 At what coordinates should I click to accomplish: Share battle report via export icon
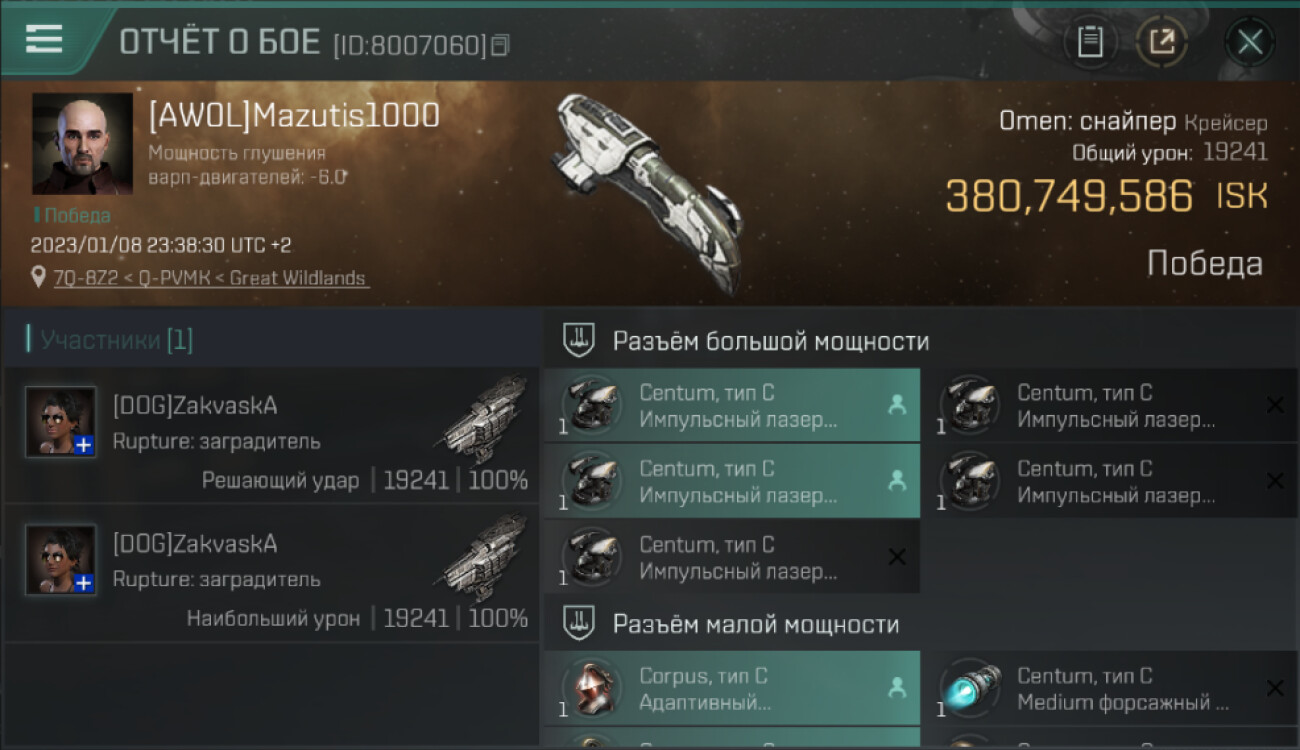[1161, 42]
